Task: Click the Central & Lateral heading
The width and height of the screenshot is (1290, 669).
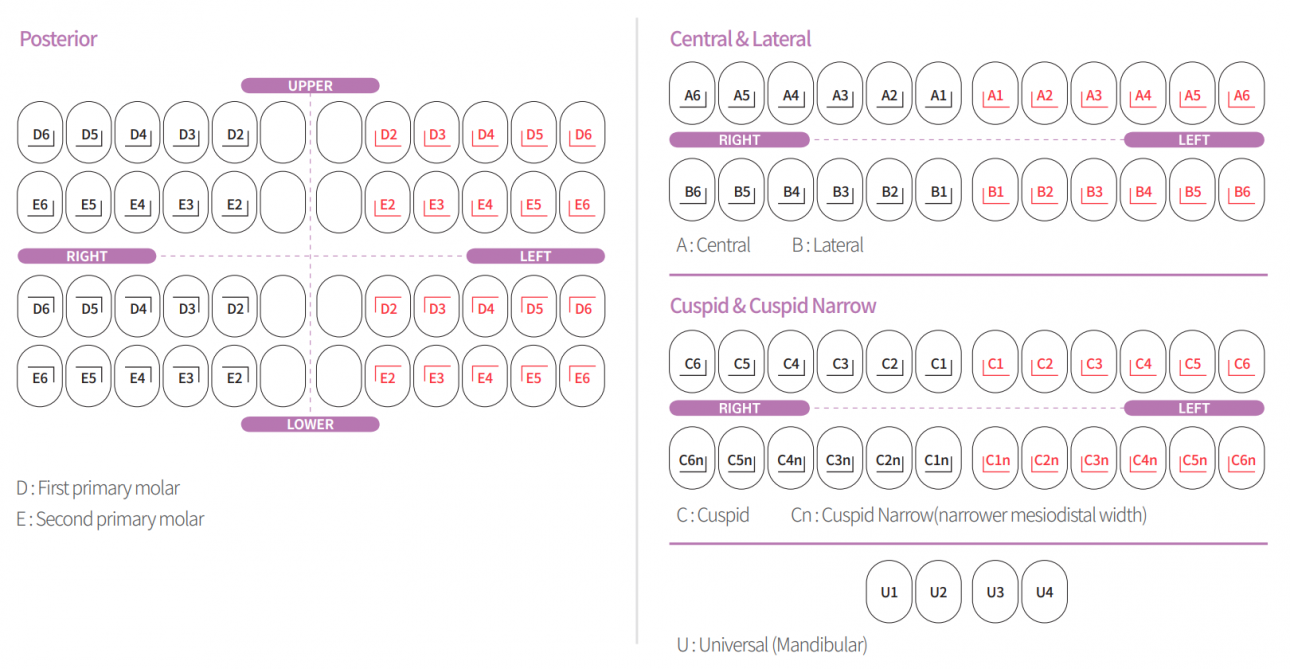Action: (740, 39)
